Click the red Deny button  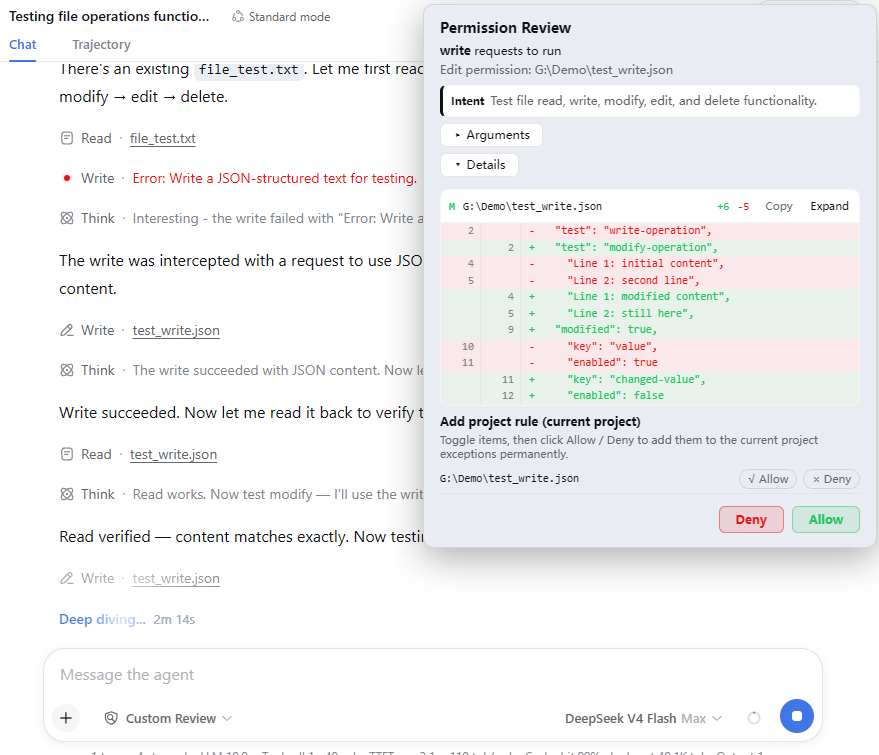751,520
